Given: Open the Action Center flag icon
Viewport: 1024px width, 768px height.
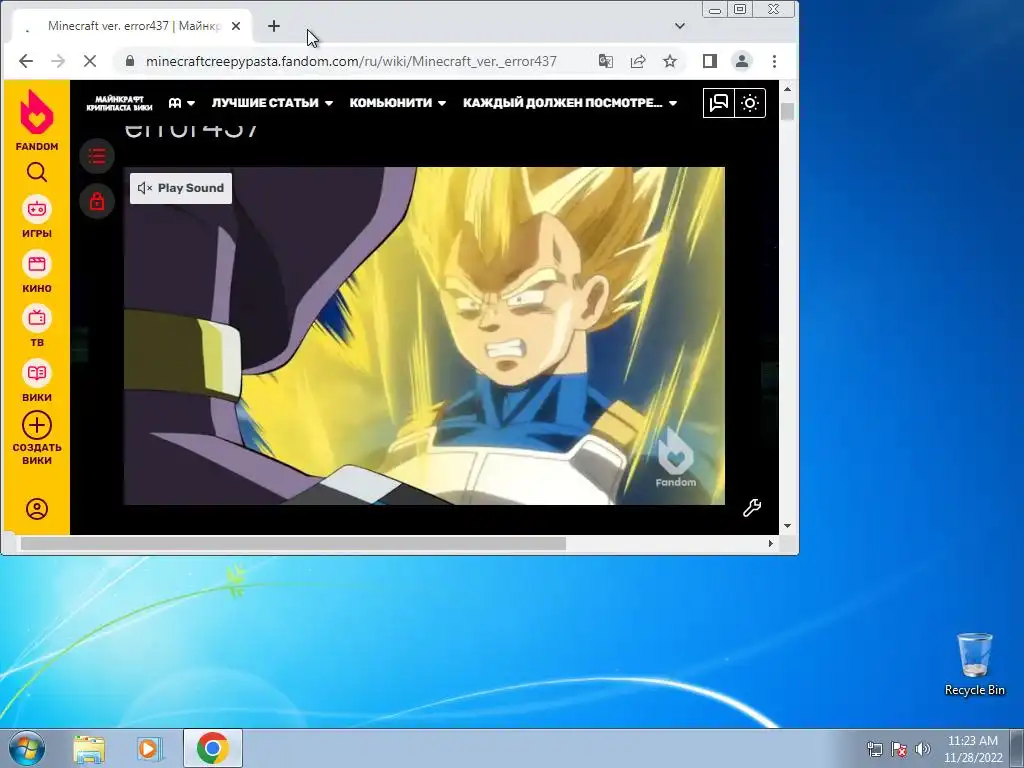Looking at the screenshot, I should (x=899, y=749).
